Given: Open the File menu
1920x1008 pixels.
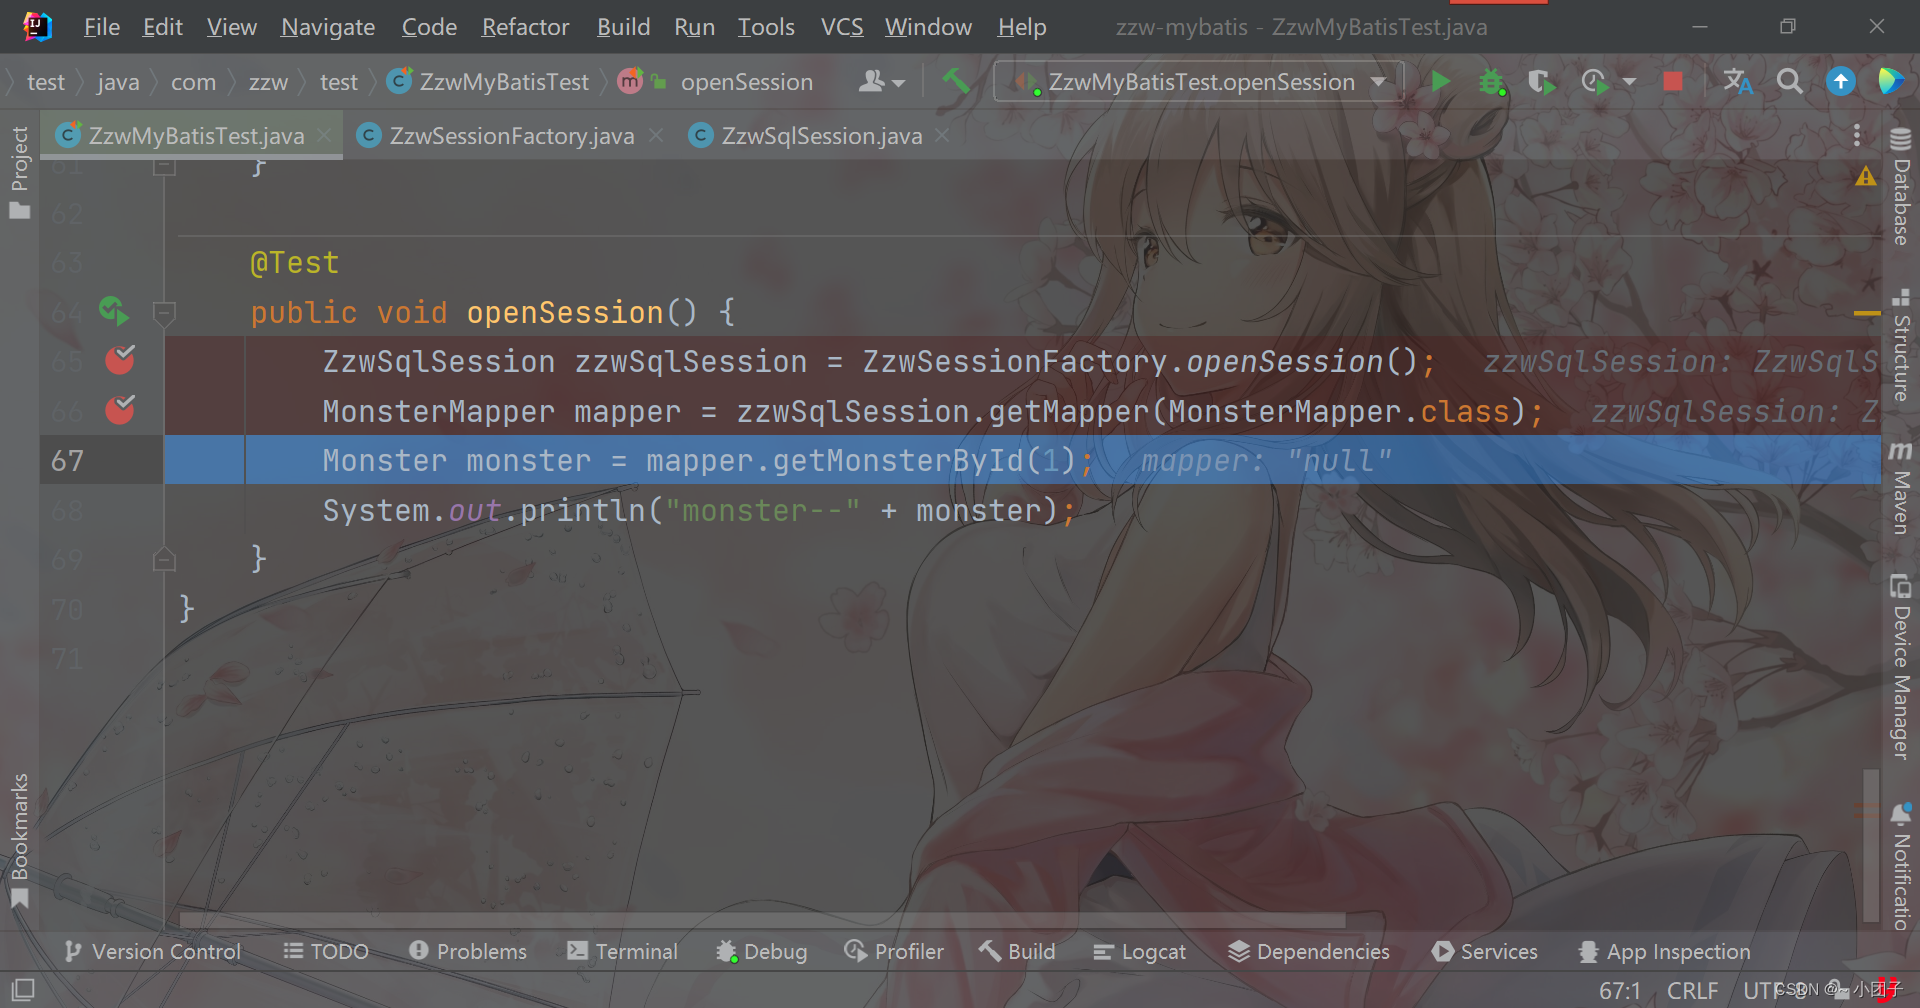Looking at the screenshot, I should tap(102, 27).
